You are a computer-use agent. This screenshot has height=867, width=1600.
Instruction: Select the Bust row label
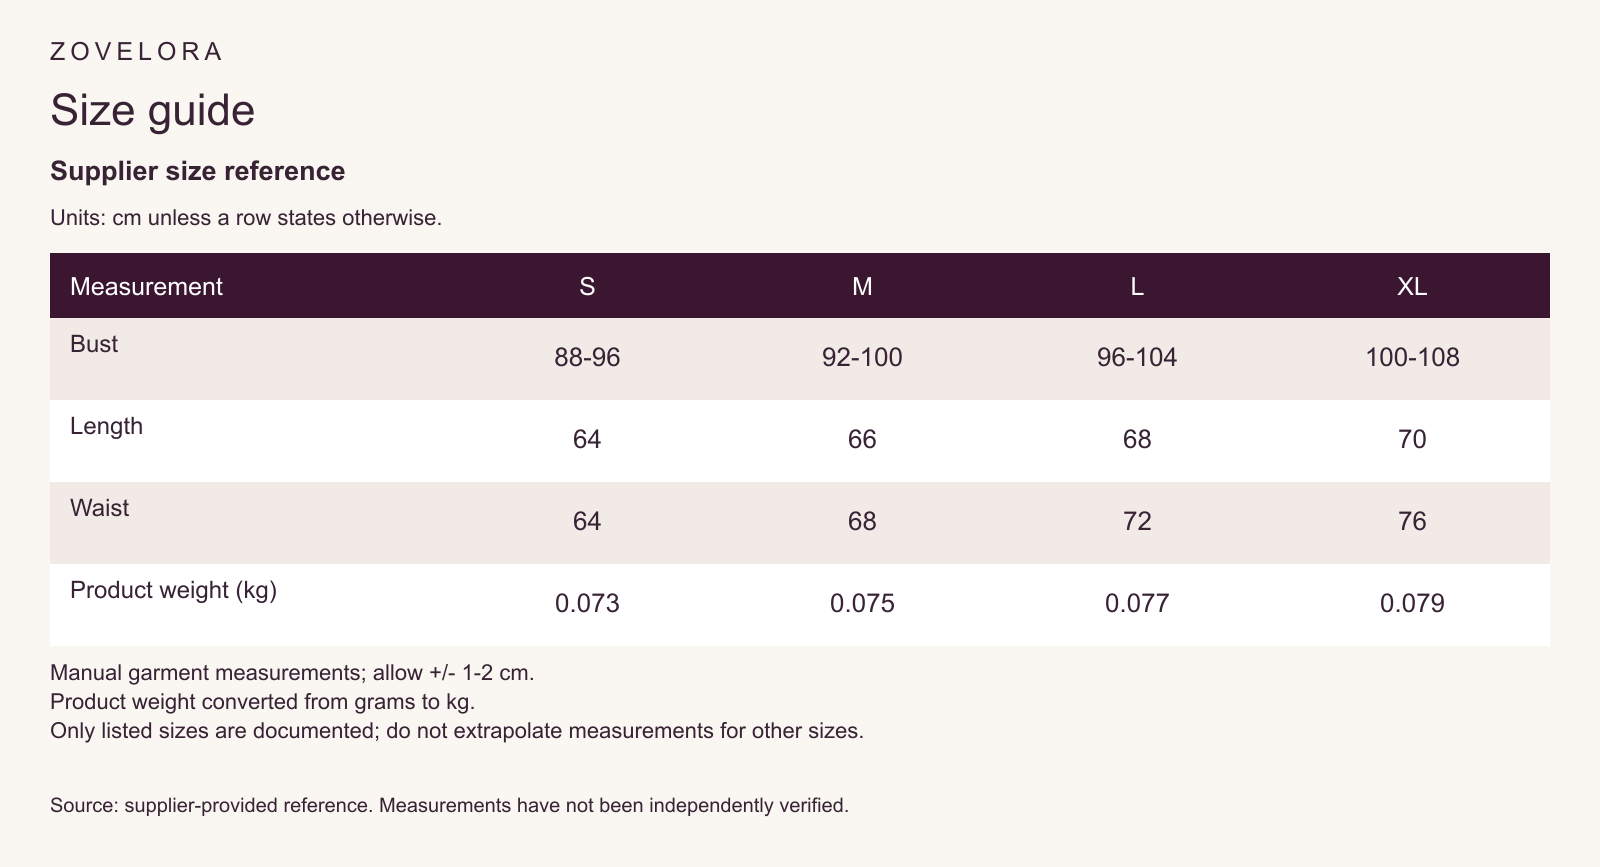(x=94, y=344)
